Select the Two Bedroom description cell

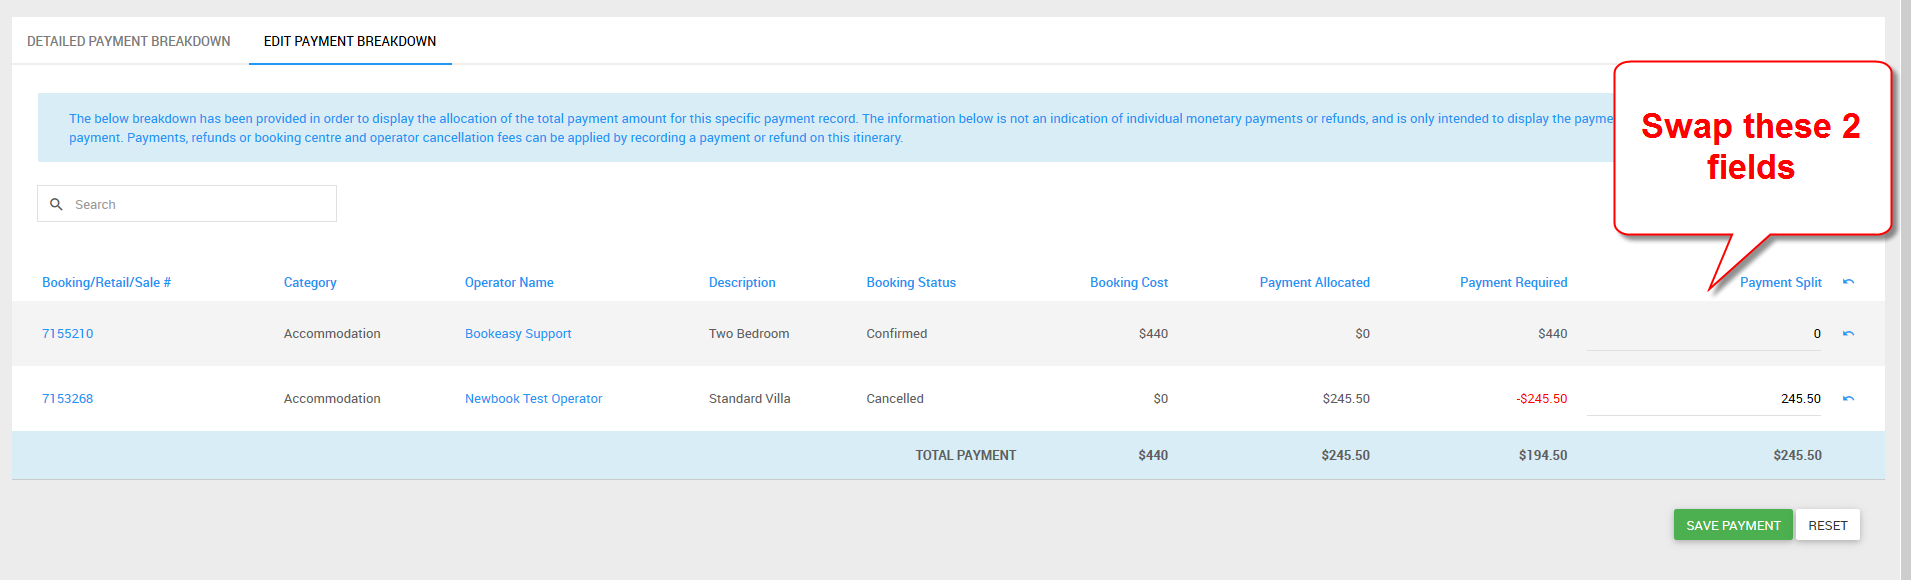coord(749,334)
